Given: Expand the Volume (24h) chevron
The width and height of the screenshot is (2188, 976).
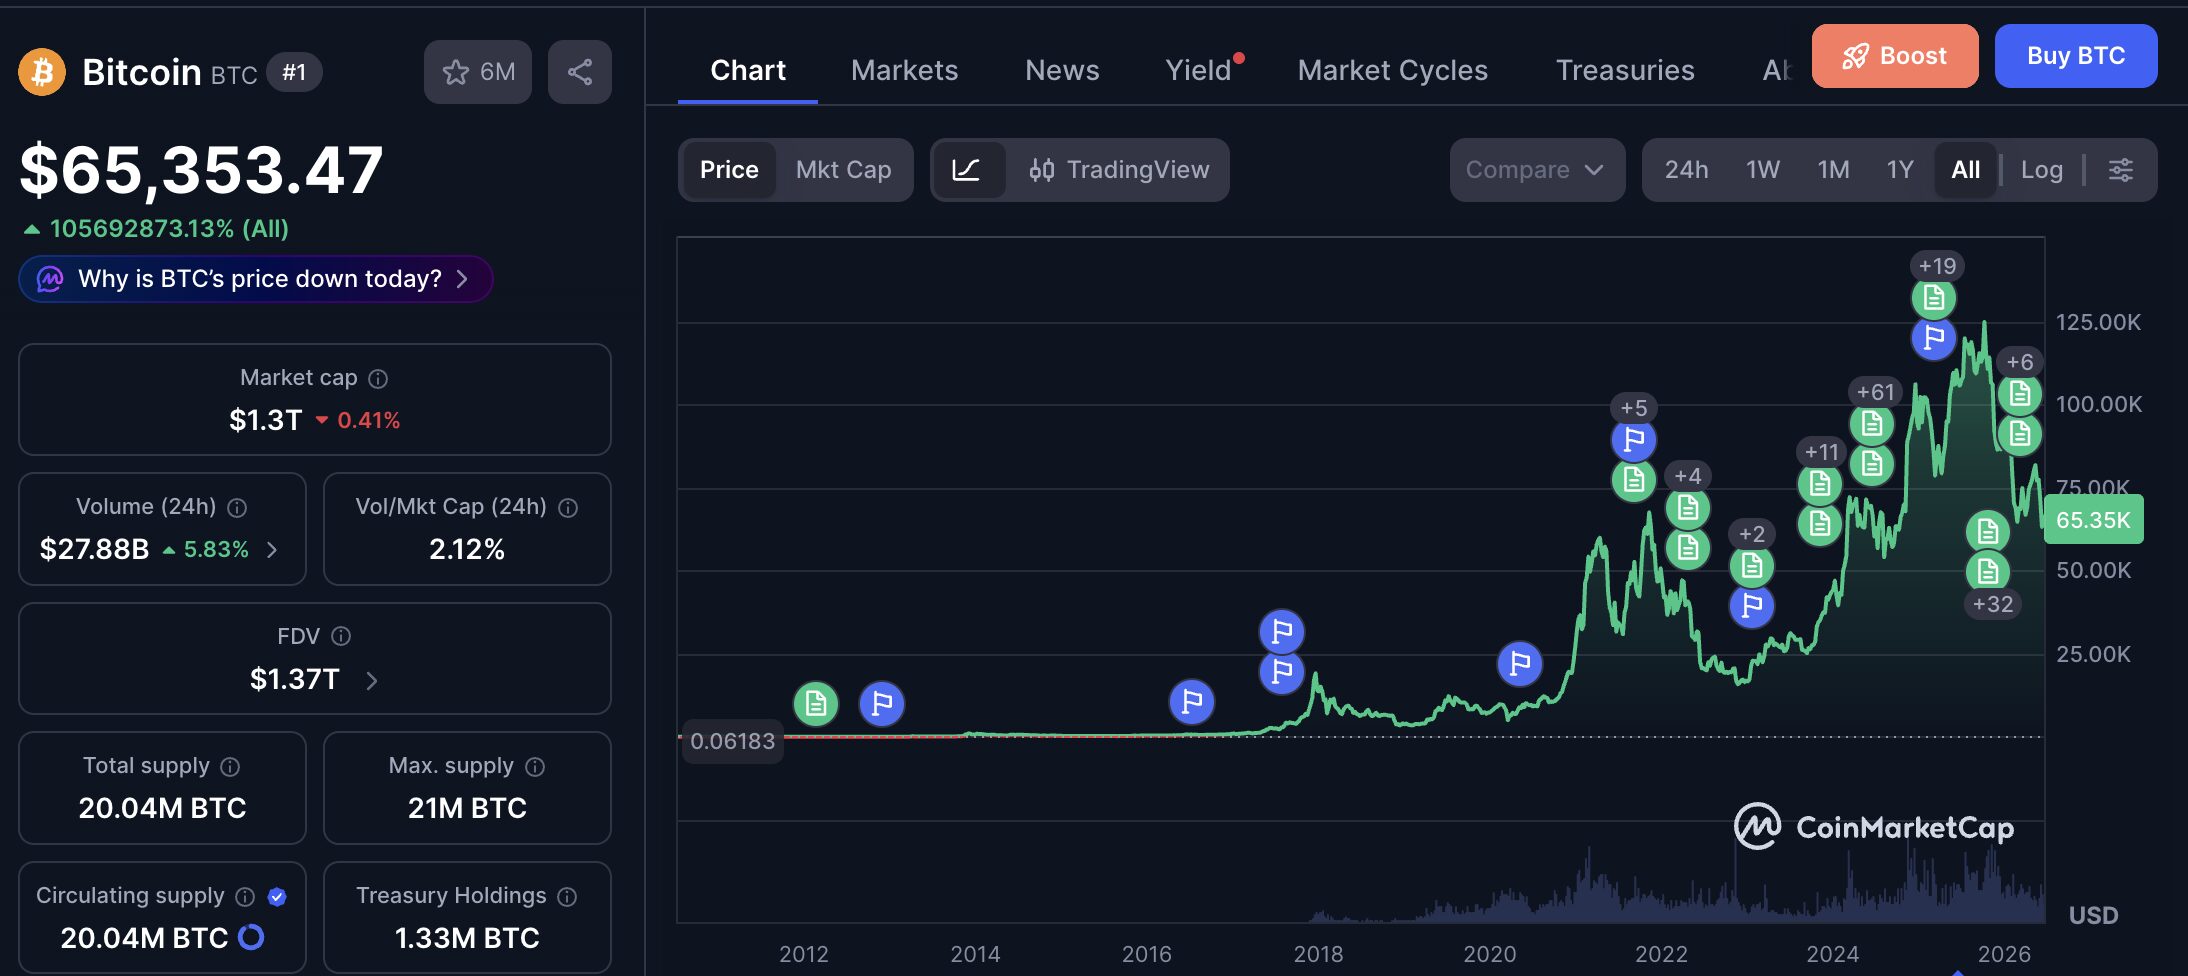Looking at the screenshot, I should click(272, 550).
